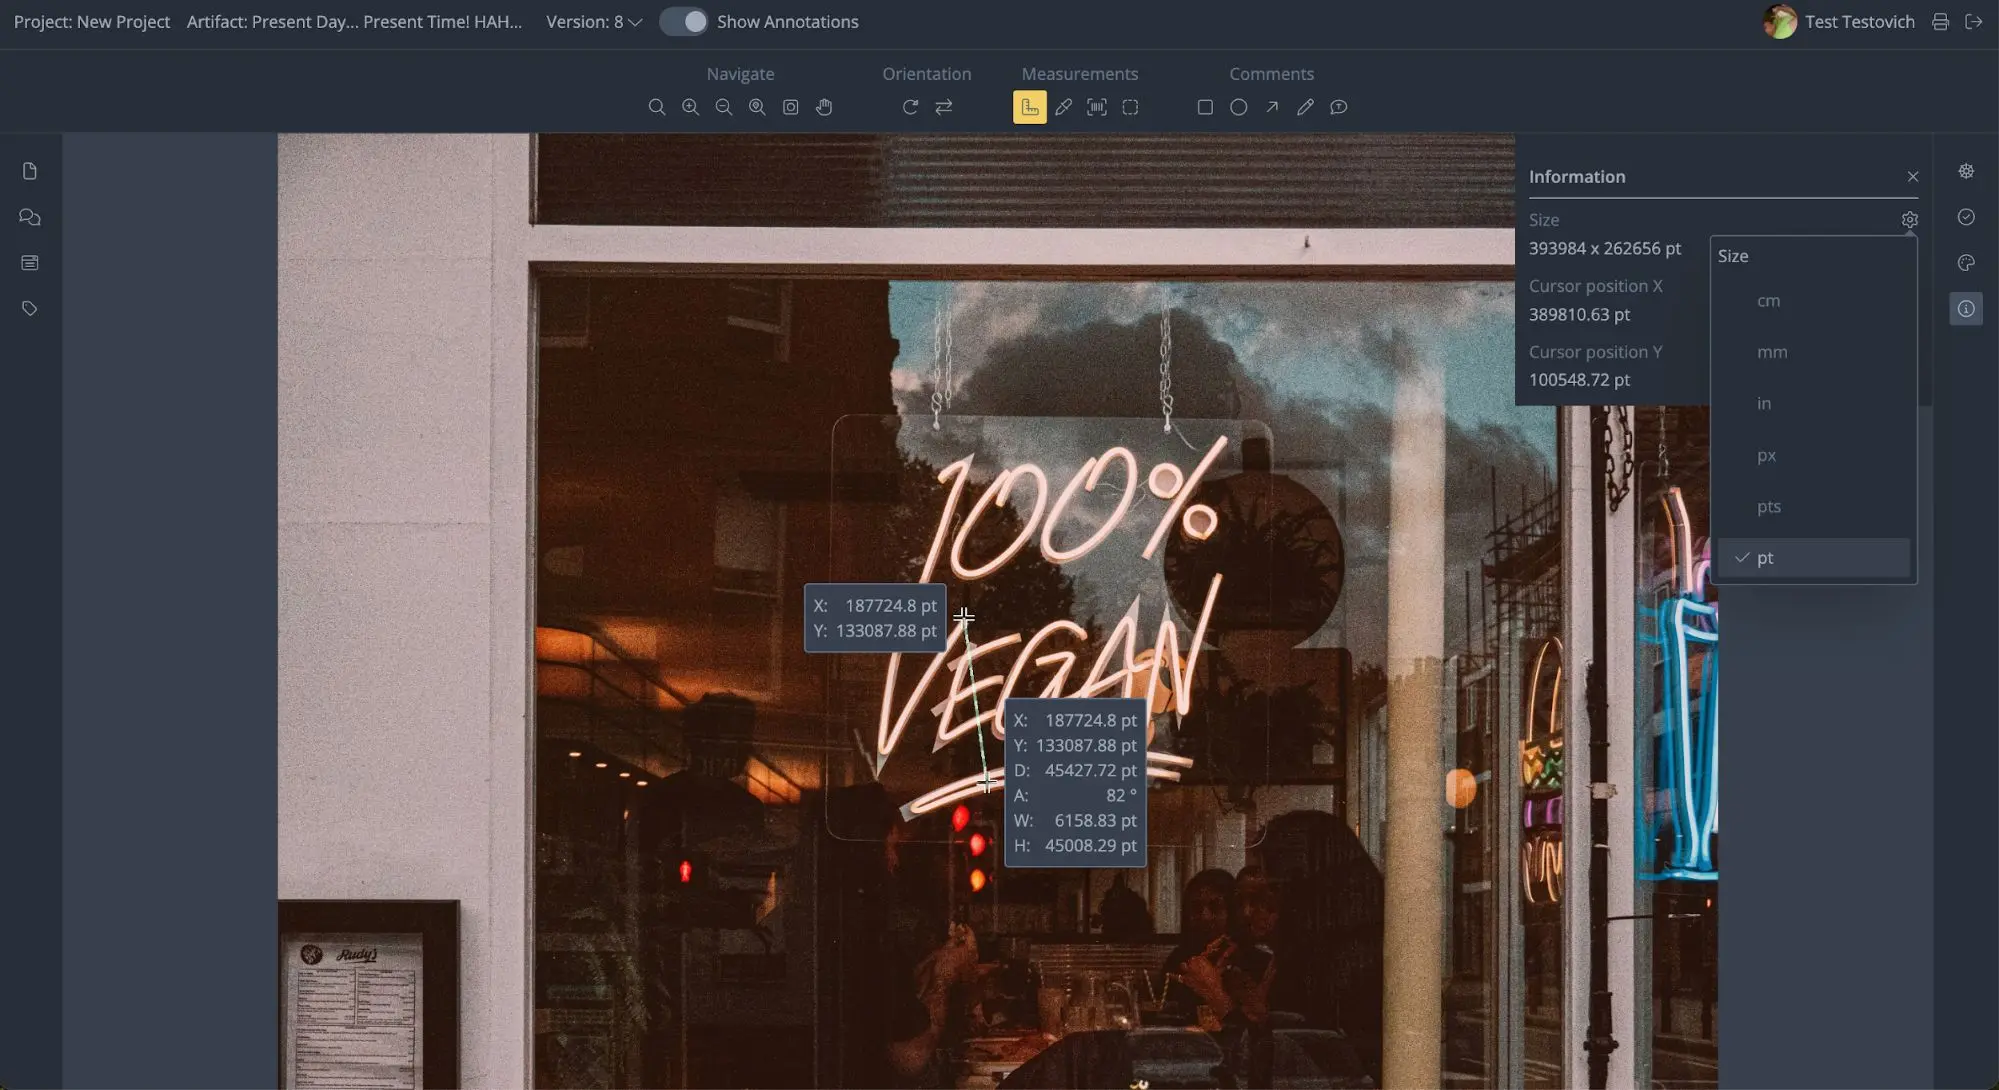Select cm as the size unit
The width and height of the screenshot is (1999, 1090).
[x=1814, y=301]
